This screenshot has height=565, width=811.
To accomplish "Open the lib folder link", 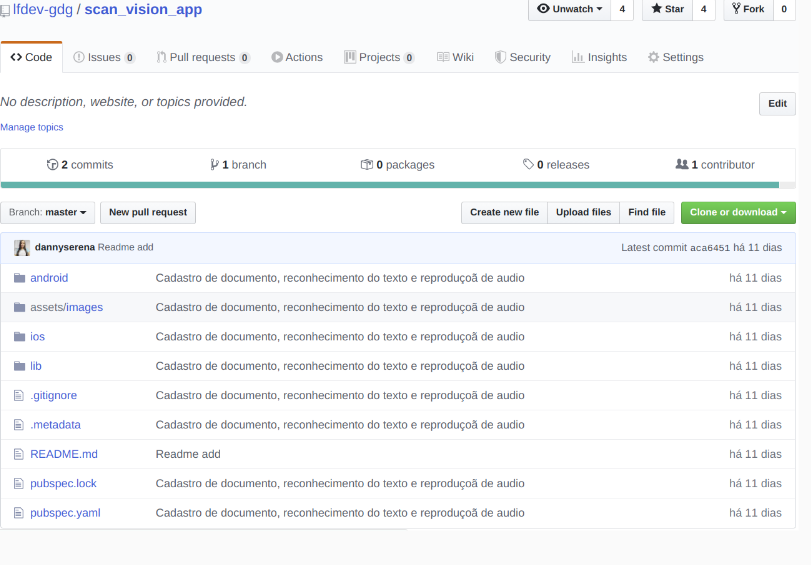I will tap(36, 366).
